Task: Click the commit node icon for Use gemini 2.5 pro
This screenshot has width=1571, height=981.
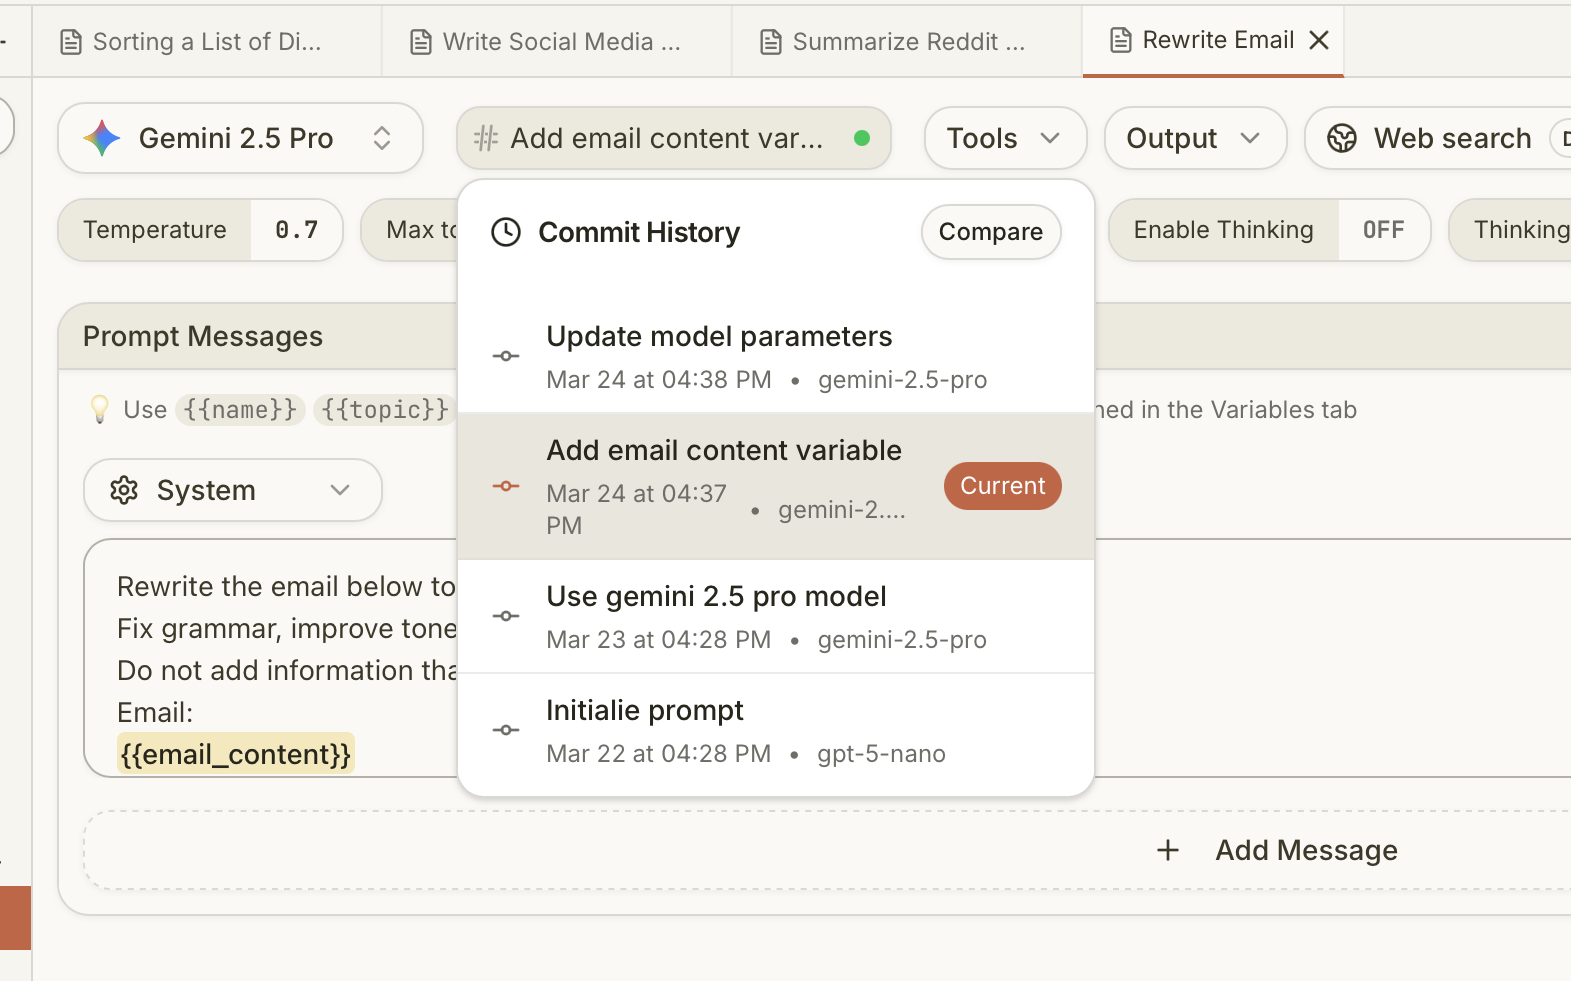Action: click(506, 616)
